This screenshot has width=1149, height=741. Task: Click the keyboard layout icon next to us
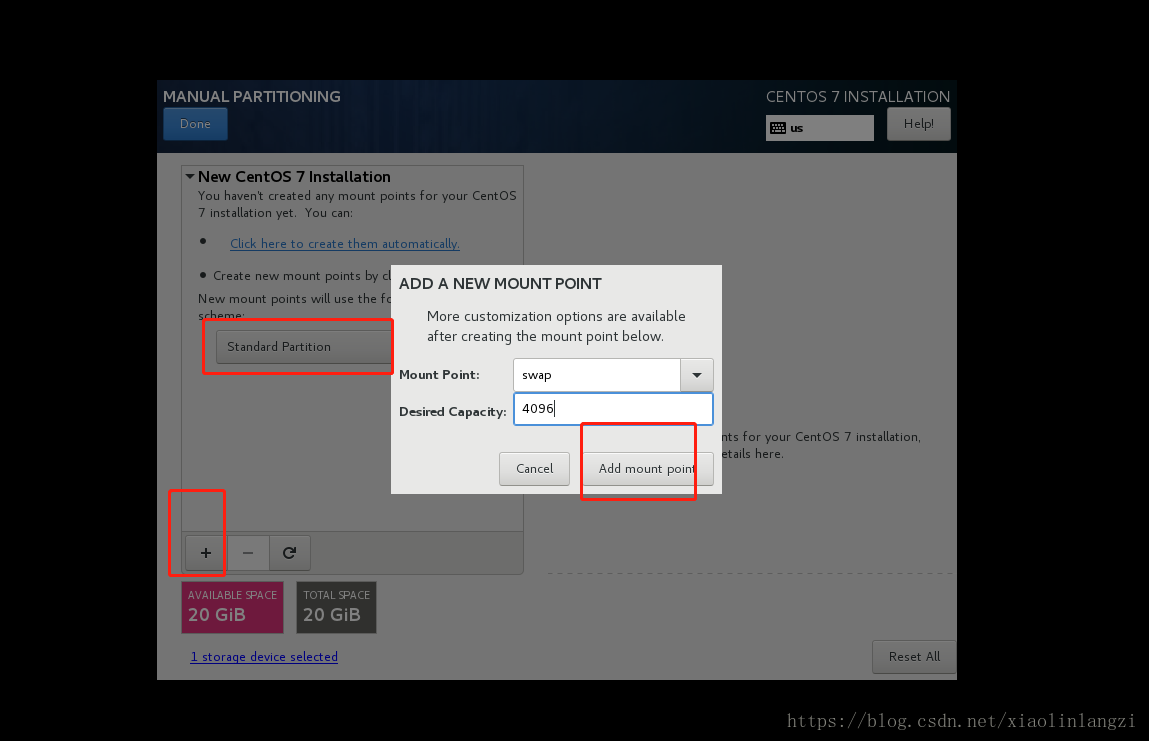pyautogui.click(x=778, y=128)
